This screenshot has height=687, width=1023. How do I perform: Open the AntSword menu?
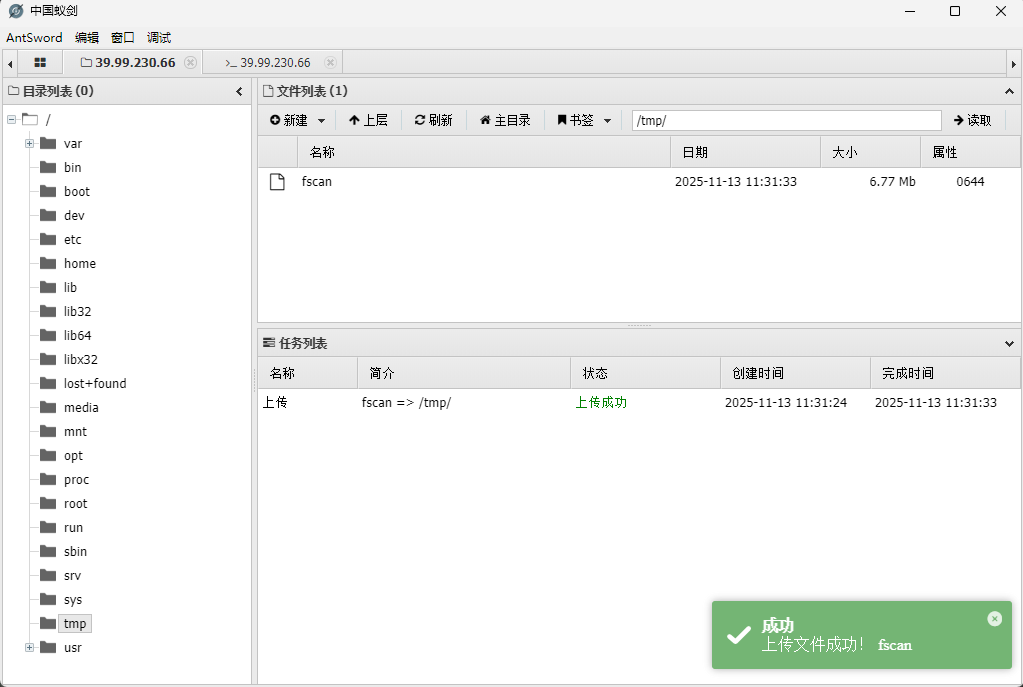click(x=34, y=37)
